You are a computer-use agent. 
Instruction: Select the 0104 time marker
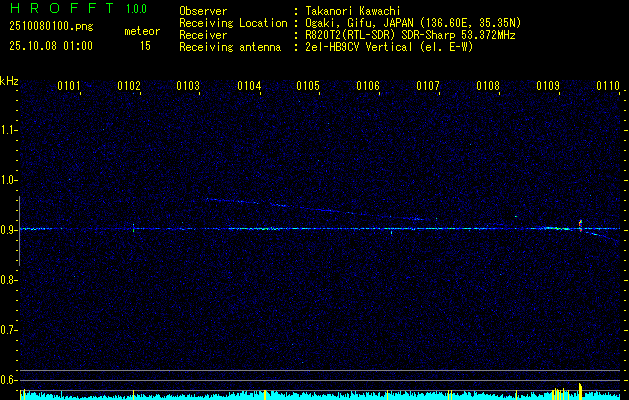pos(249,87)
